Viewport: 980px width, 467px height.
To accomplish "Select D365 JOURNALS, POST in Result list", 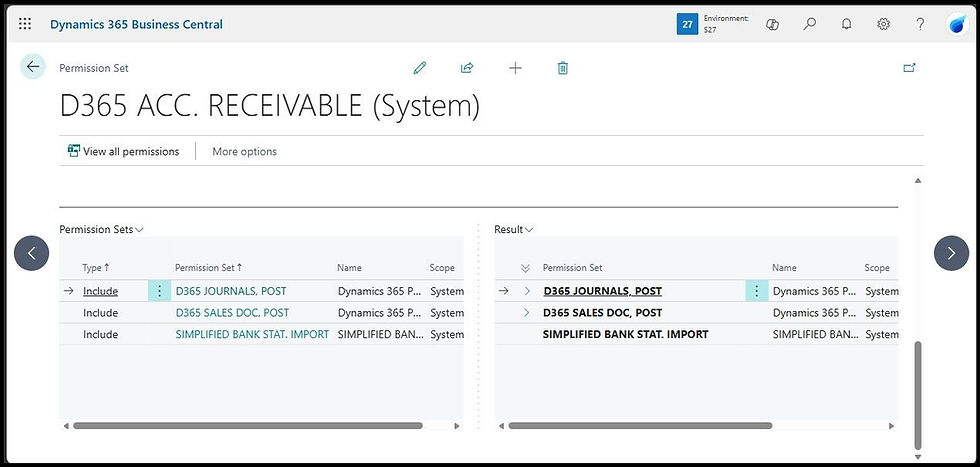I will coord(602,291).
